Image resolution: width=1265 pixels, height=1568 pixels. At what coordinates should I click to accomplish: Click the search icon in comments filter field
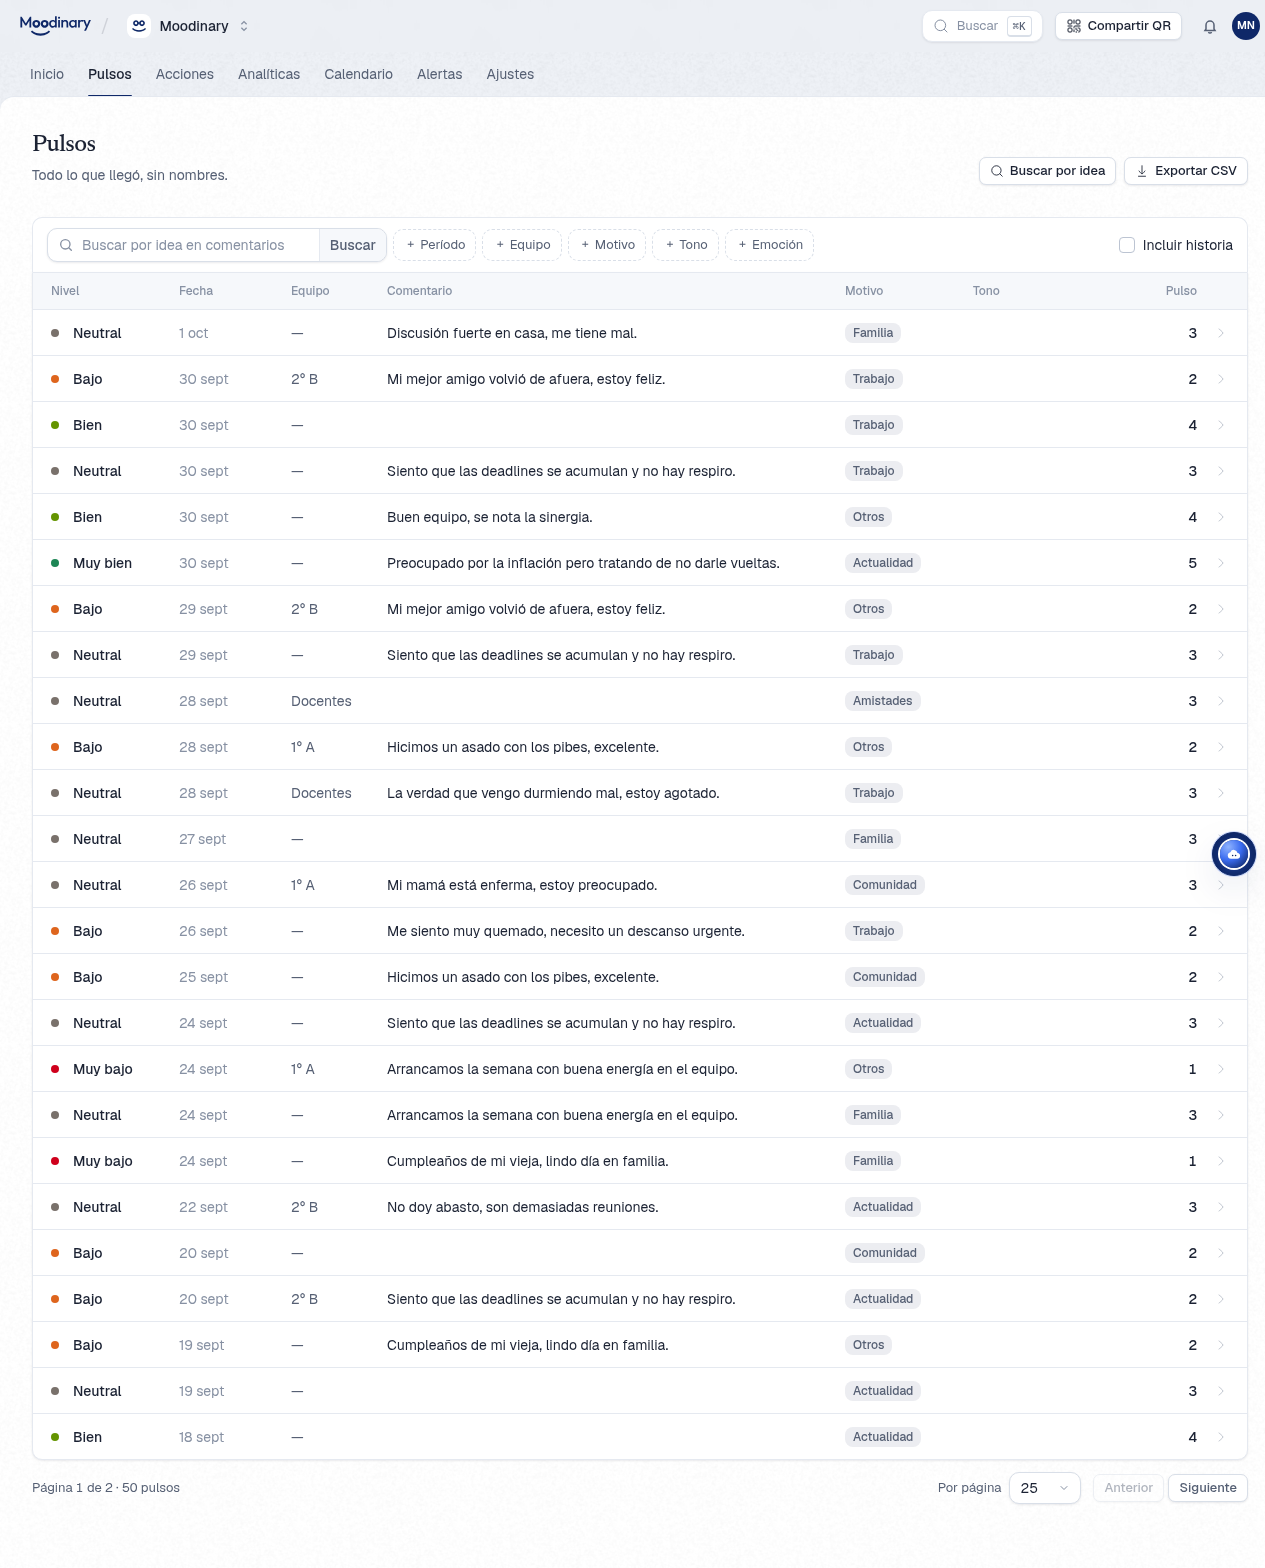(x=66, y=245)
